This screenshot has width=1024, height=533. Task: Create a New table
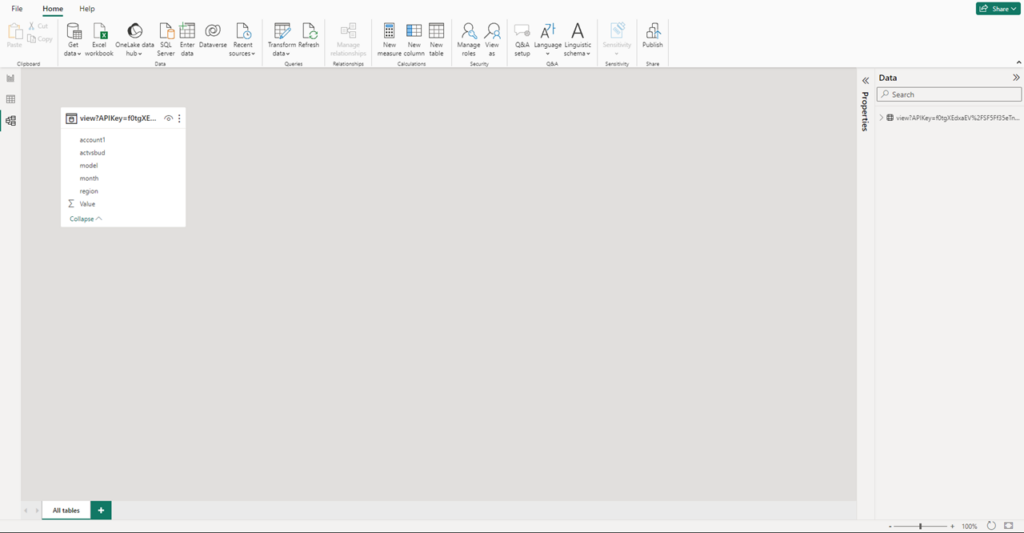436,40
